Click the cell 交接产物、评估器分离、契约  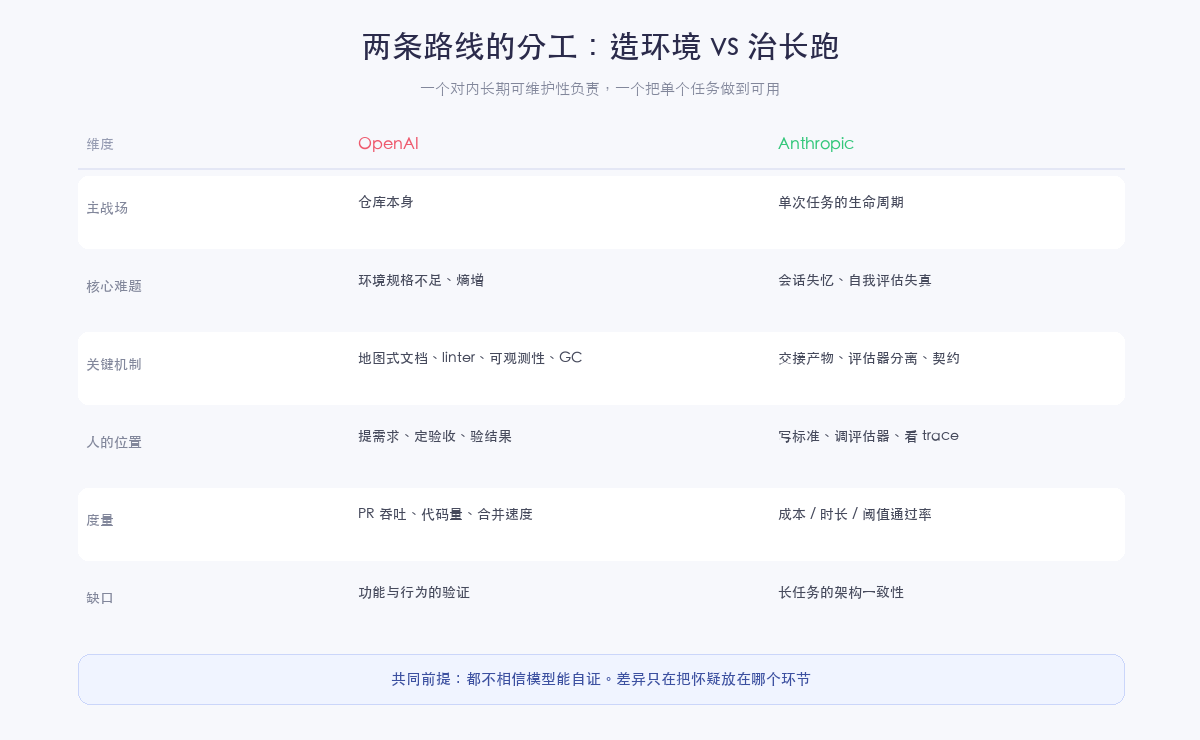tap(869, 358)
